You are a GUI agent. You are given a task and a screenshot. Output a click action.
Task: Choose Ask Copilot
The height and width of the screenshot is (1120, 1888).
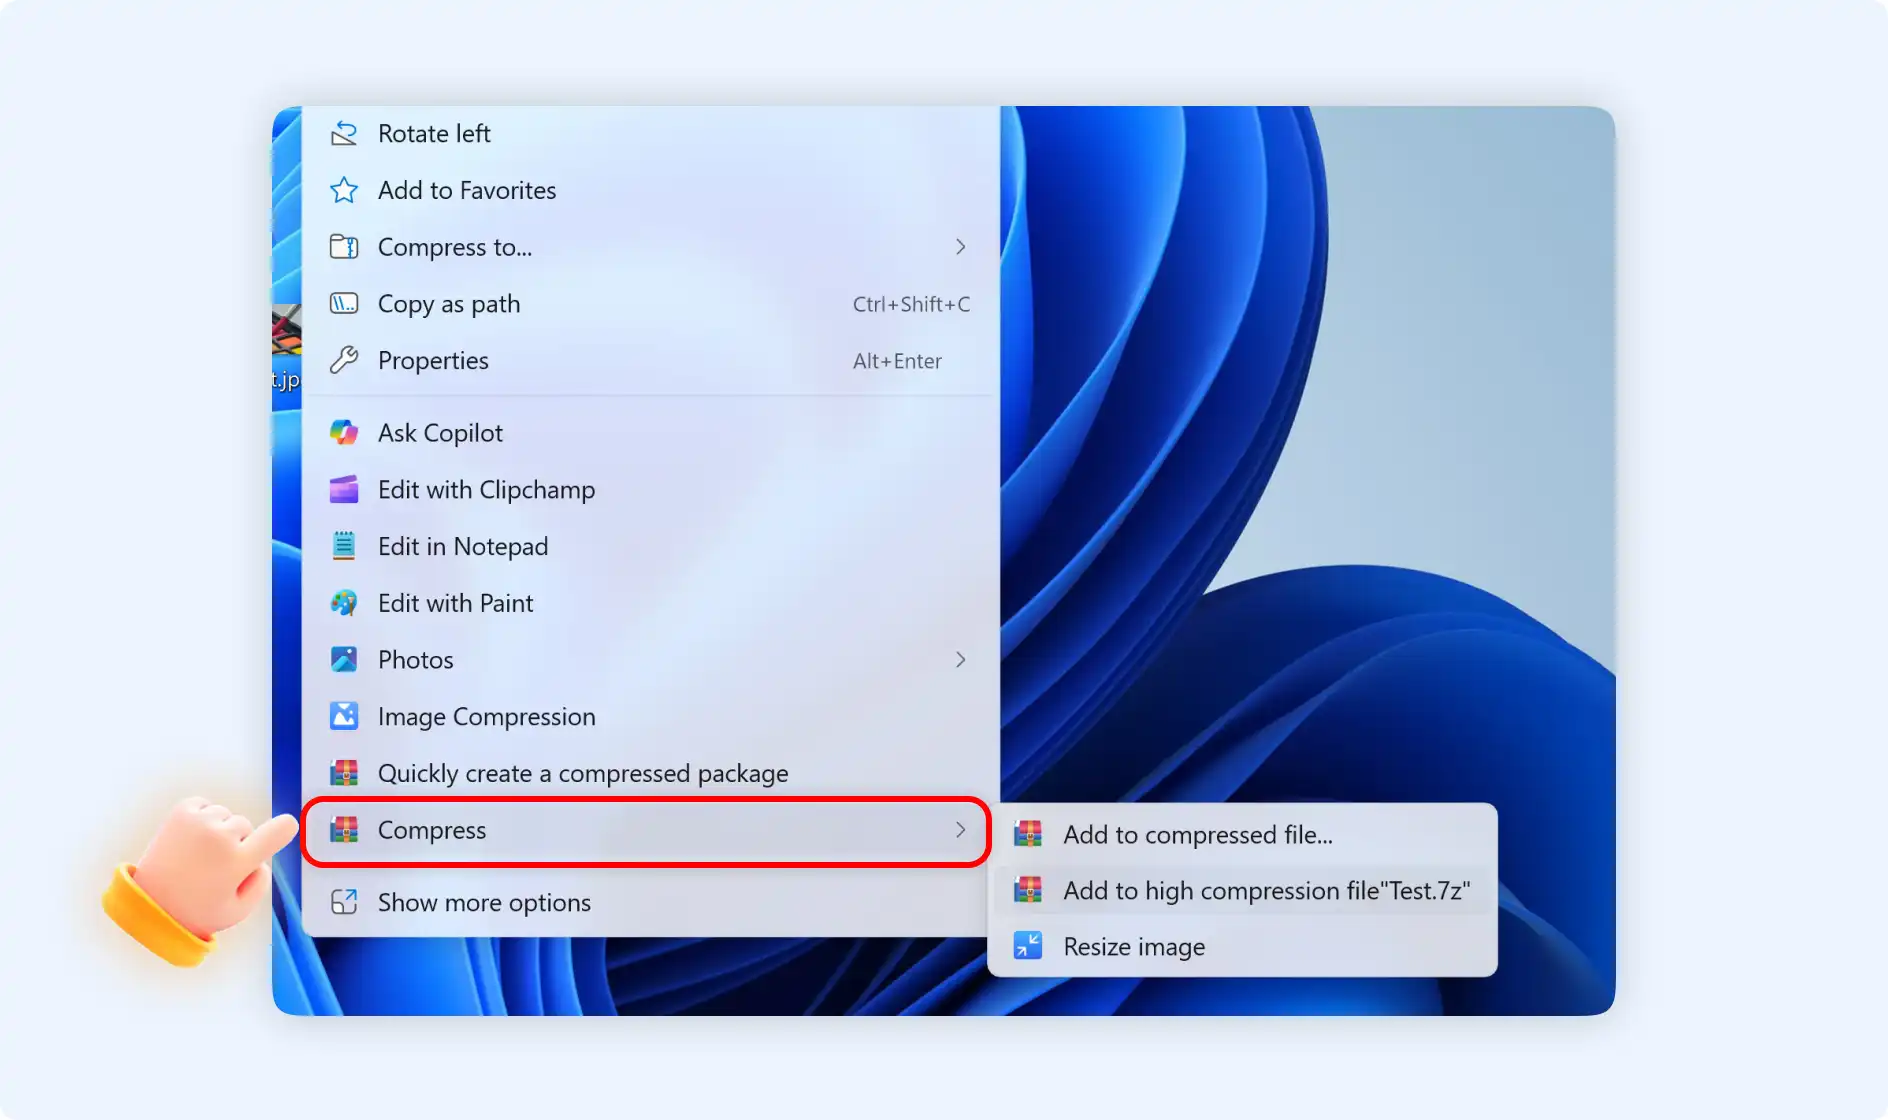650,433
